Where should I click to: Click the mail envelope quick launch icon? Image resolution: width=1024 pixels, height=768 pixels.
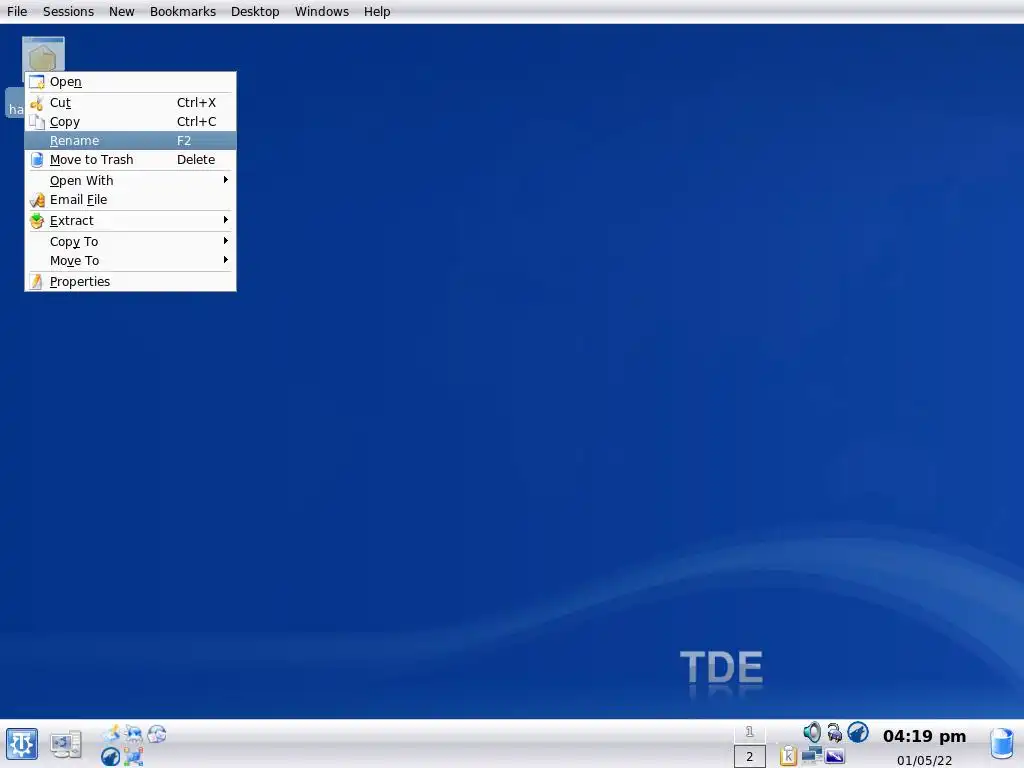click(x=133, y=733)
